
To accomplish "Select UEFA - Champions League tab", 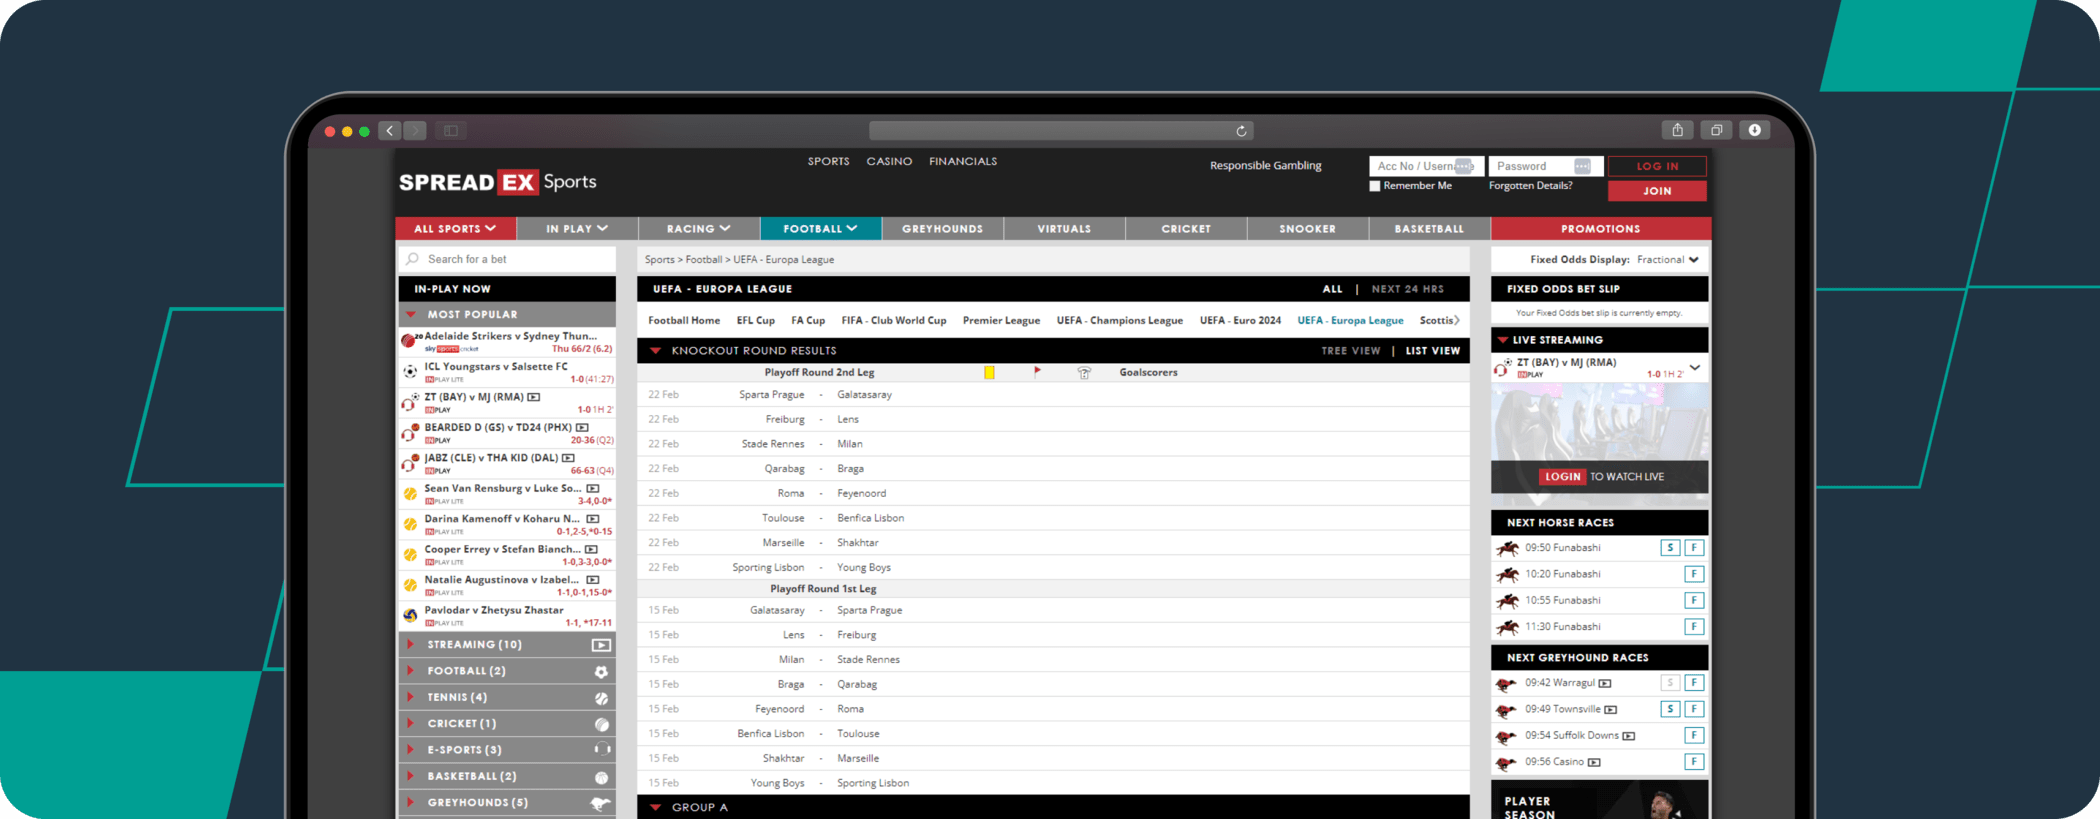I will 1119,321.
